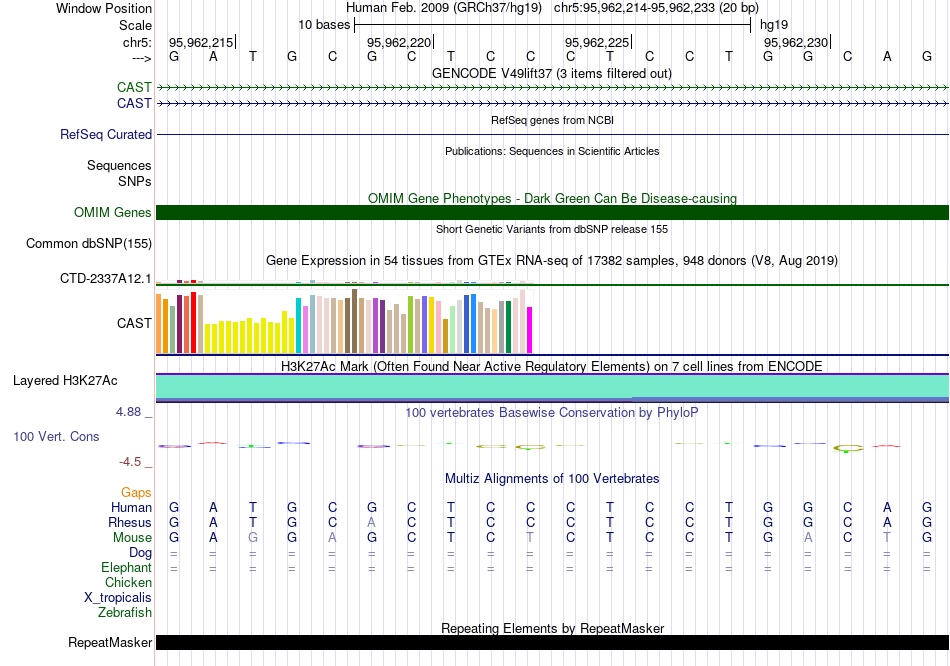
Task: Open the Layered H3K27Ac track label
Action: click(x=65, y=380)
